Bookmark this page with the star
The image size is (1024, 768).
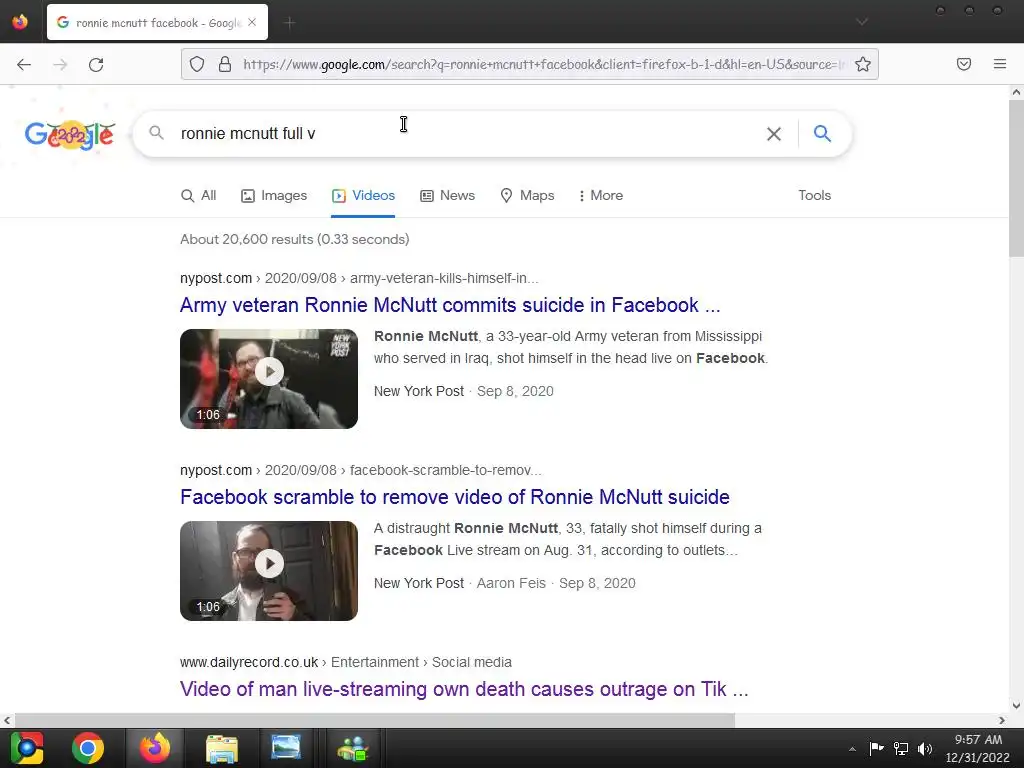pos(863,64)
